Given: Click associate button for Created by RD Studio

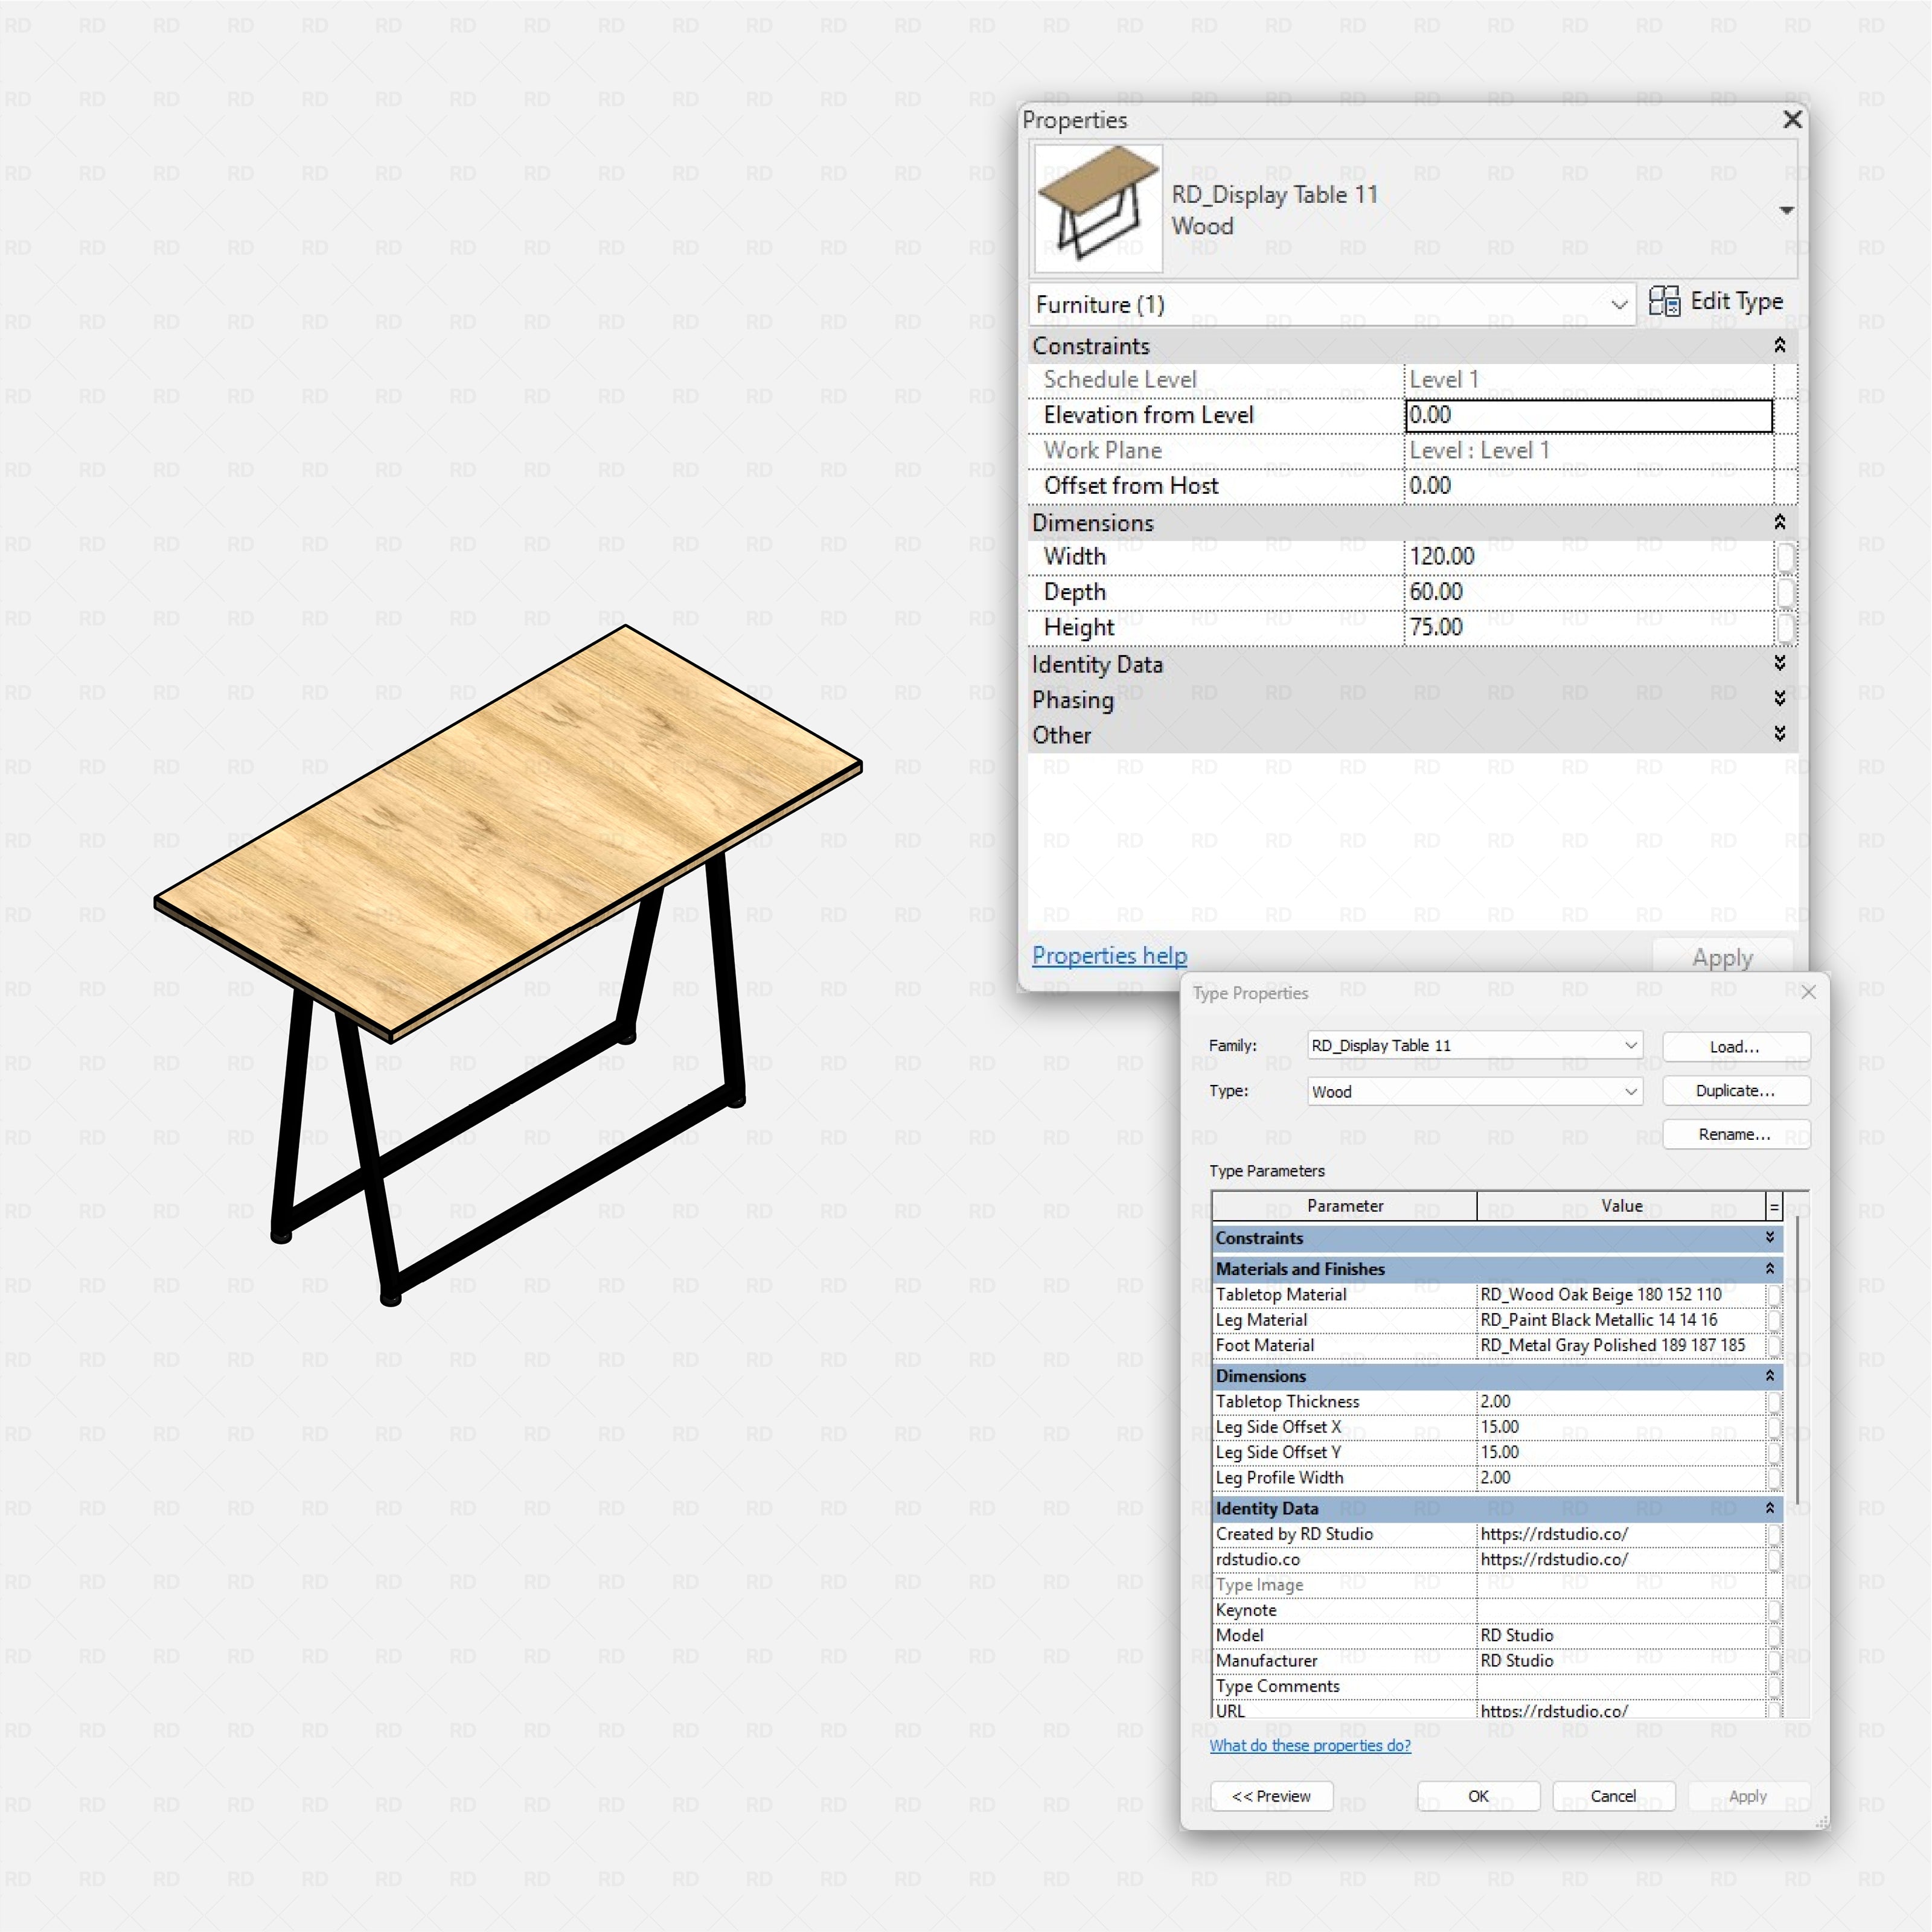Looking at the screenshot, I should pyautogui.click(x=1774, y=1534).
